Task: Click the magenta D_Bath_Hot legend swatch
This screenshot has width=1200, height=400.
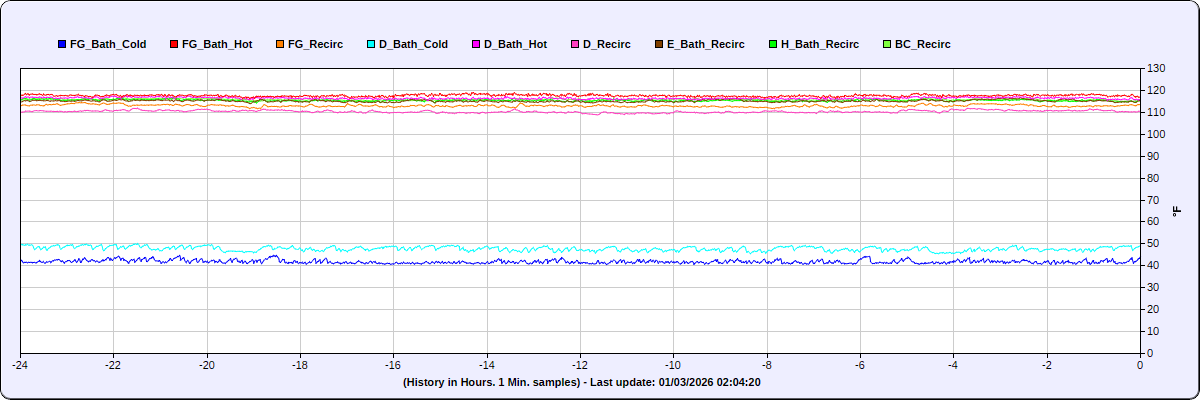Action: coord(476,45)
